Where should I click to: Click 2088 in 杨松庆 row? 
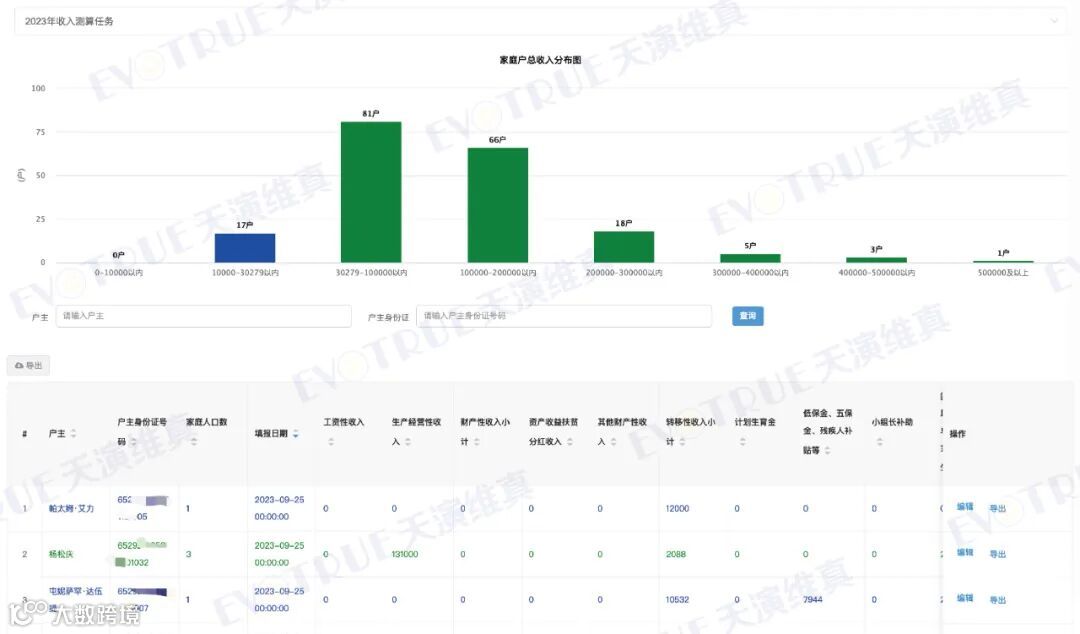[675, 554]
